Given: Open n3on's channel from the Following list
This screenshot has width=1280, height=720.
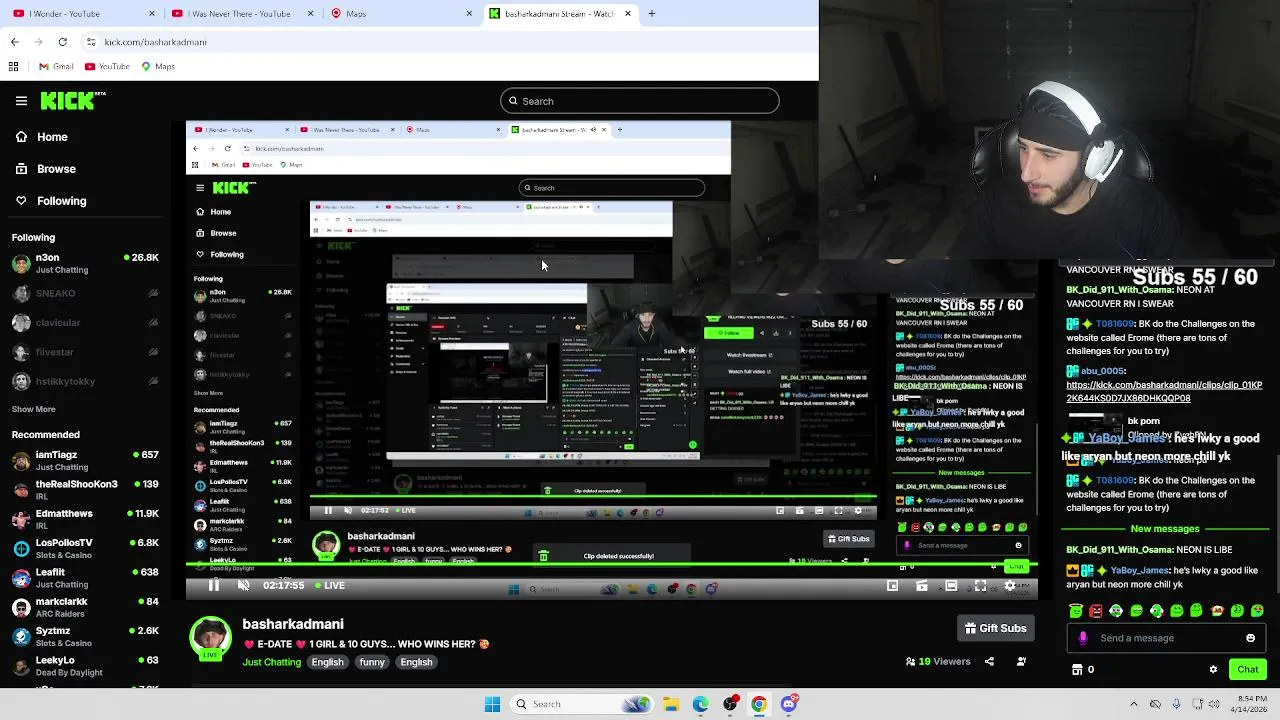Looking at the screenshot, I should (86, 263).
